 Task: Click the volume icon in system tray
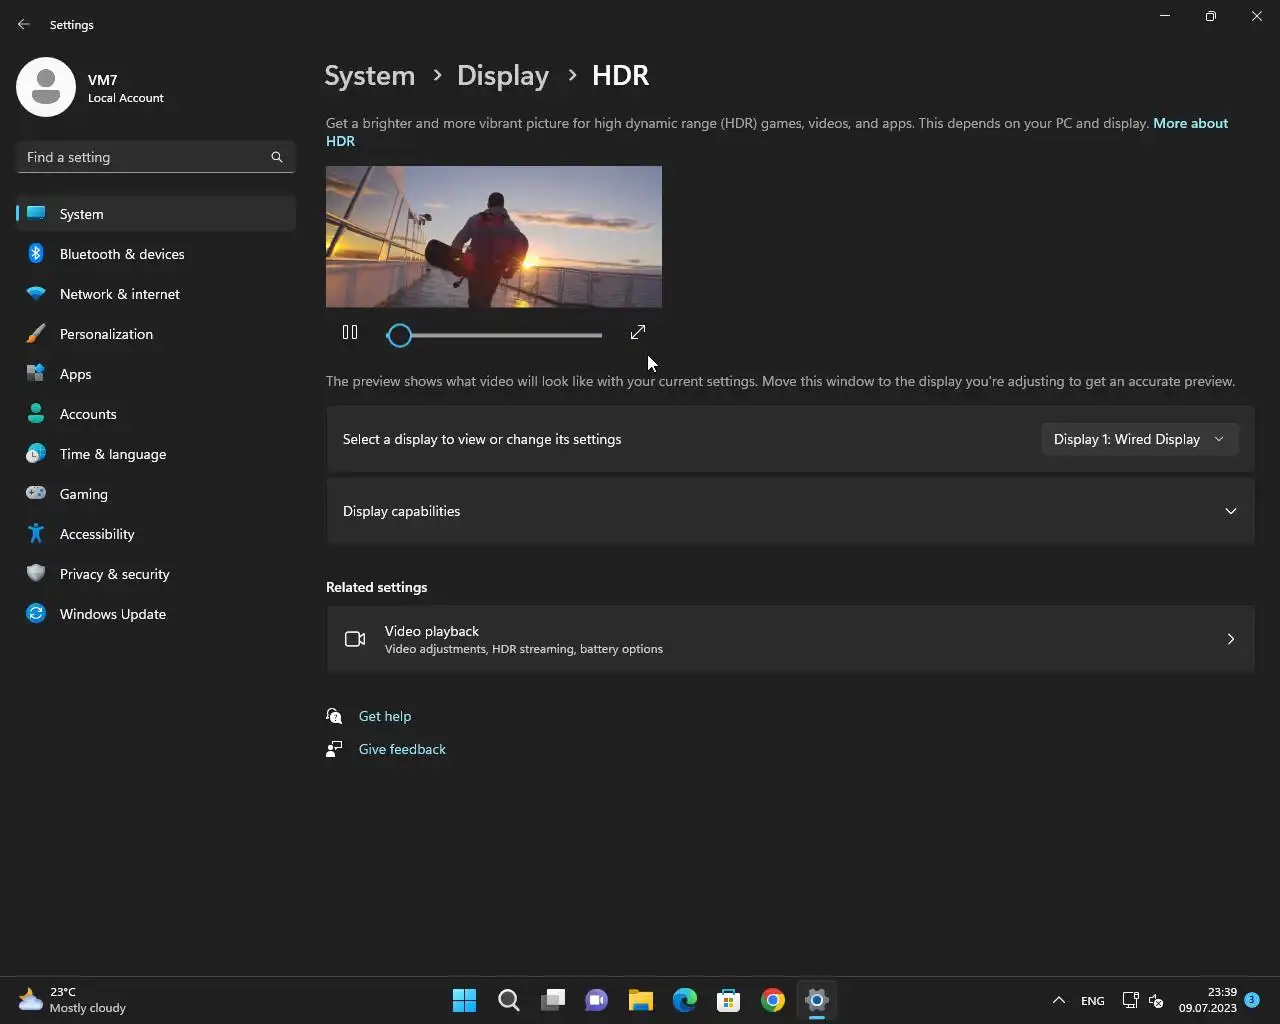[x=1156, y=1000]
